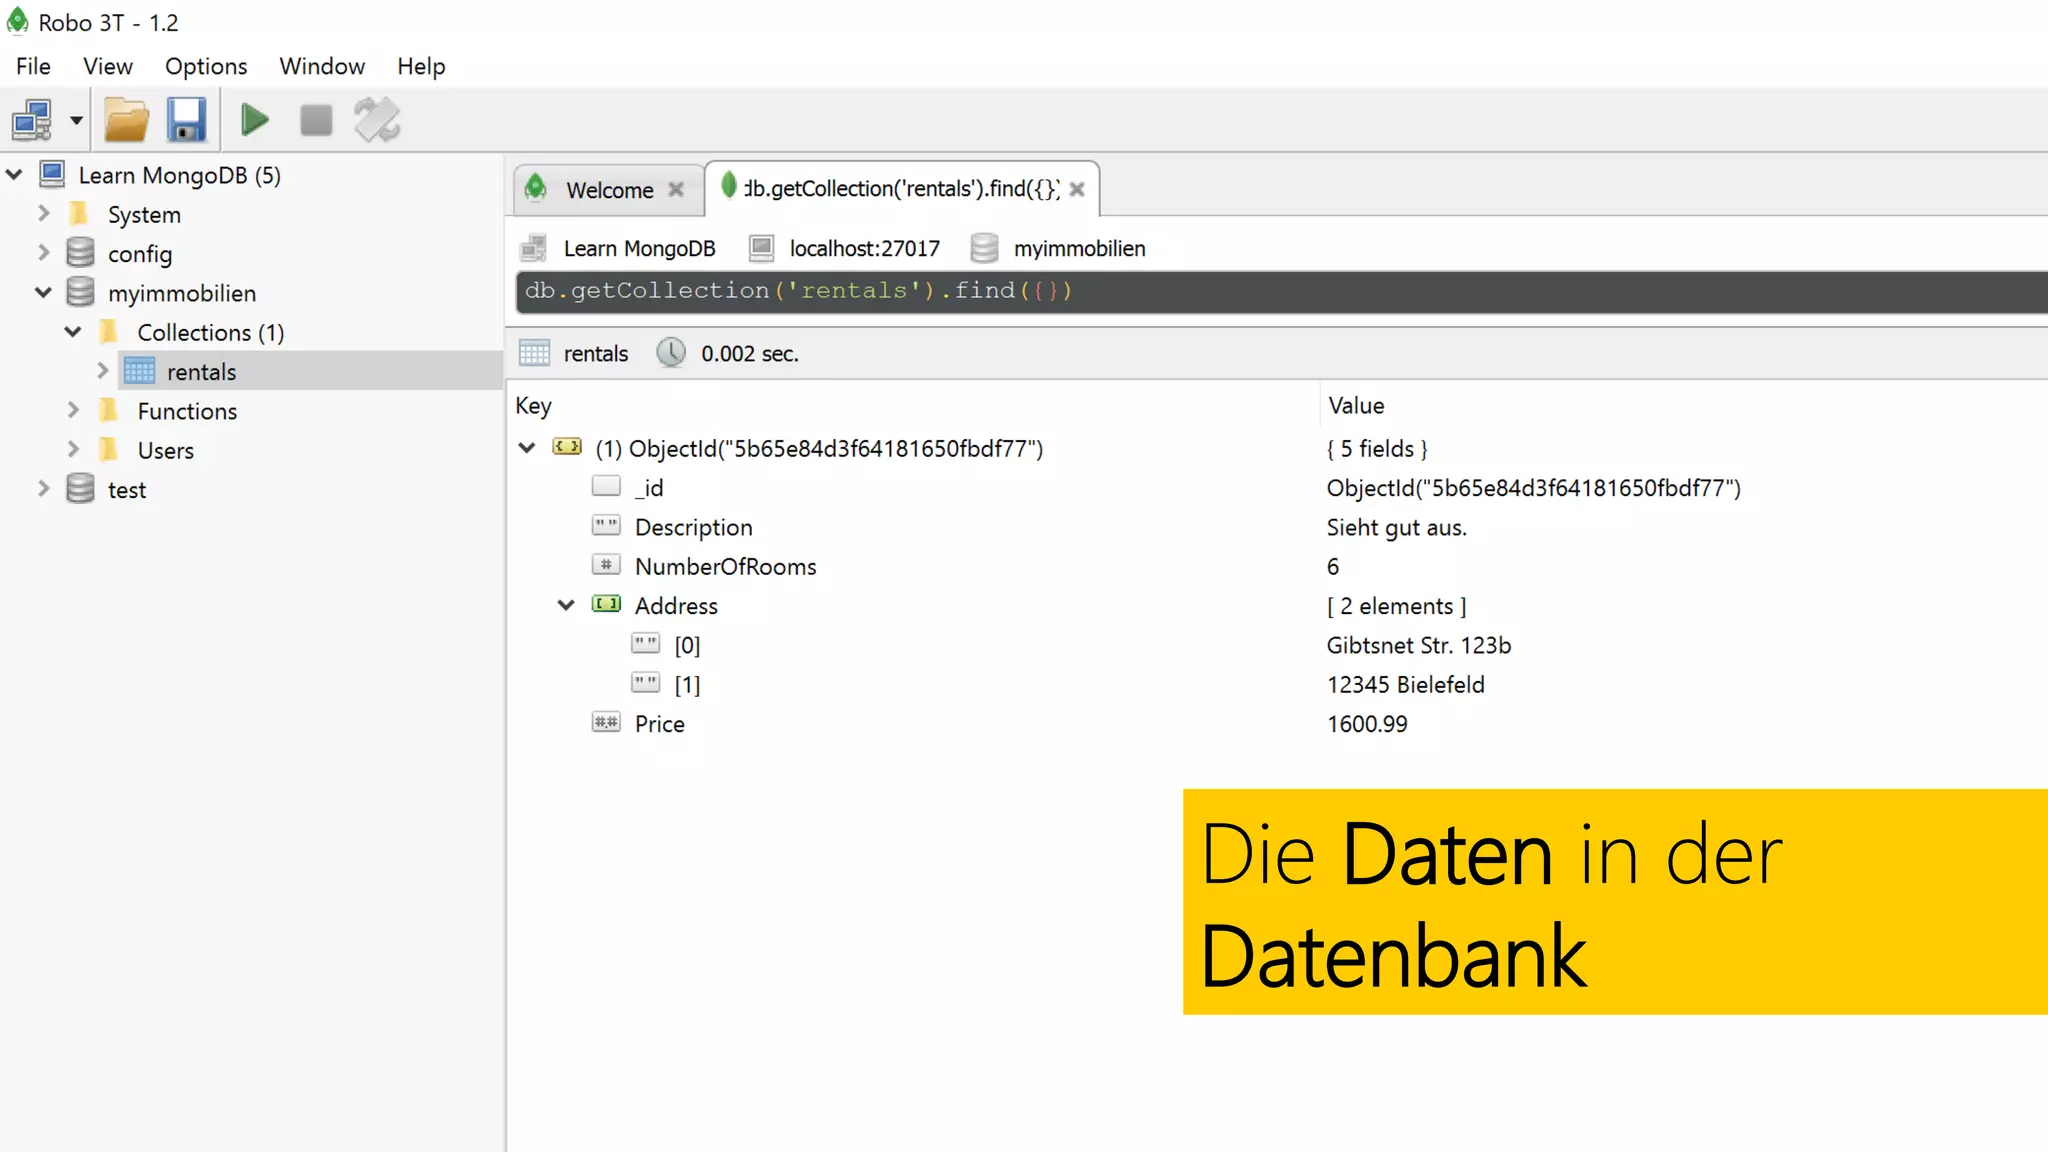Click the Stop execution square icon
Screen dimensions: 2048x1152
[x=316, y=120]
